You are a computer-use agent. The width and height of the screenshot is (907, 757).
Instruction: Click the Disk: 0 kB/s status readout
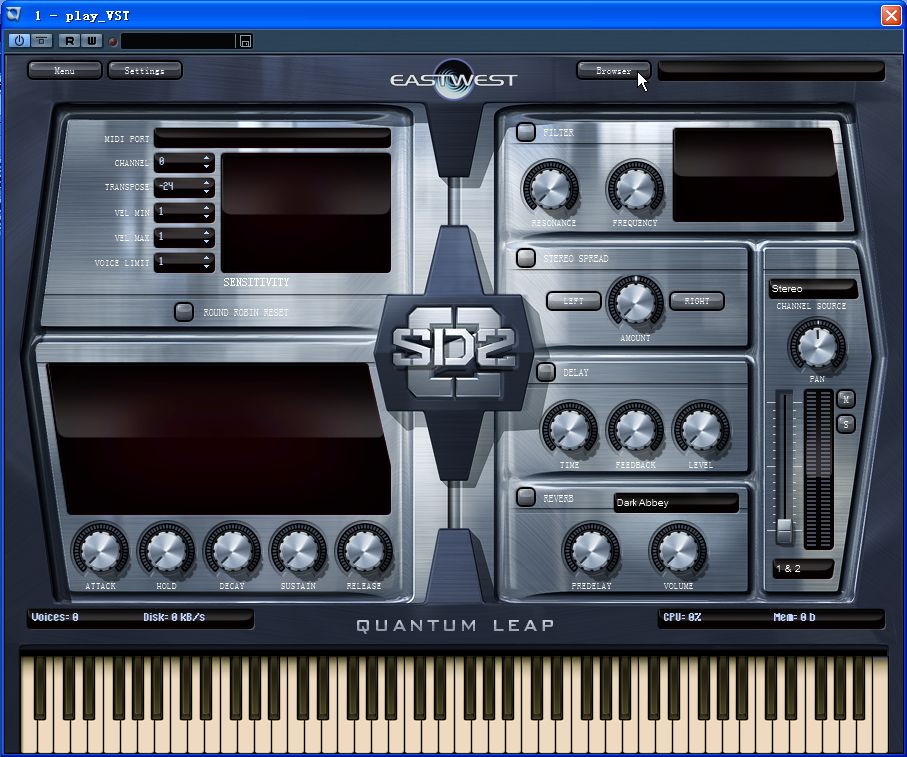pyautogui.click(x=174, y=617)
